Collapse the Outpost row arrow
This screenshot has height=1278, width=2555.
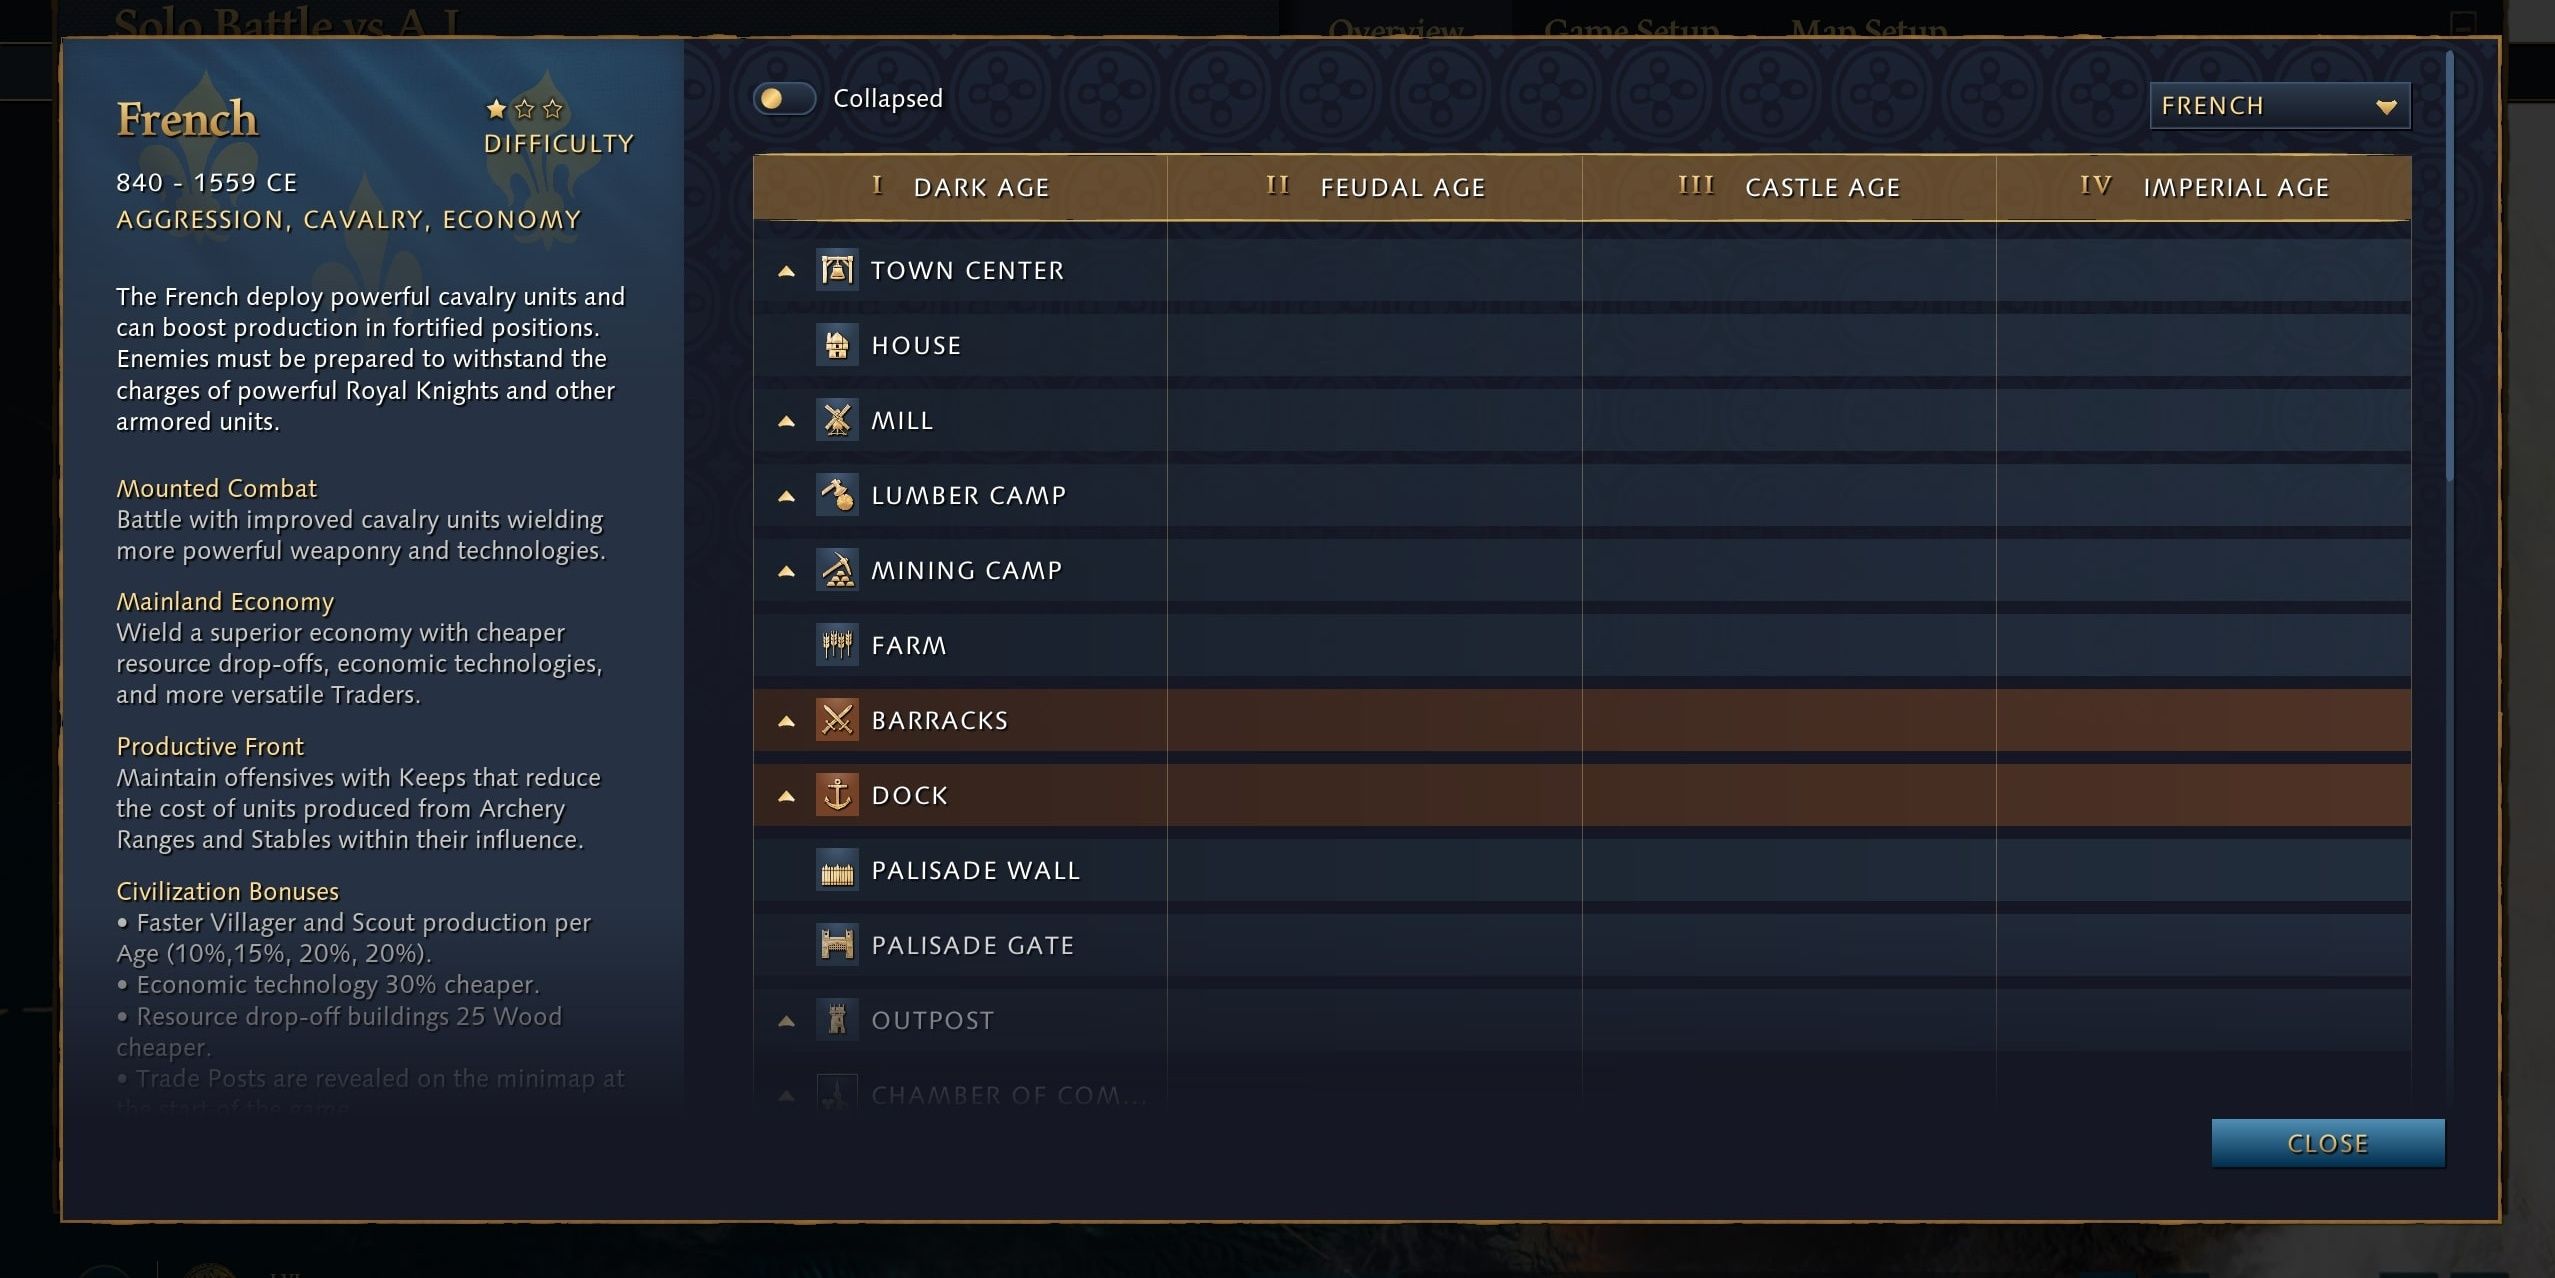pos(787,1021)
